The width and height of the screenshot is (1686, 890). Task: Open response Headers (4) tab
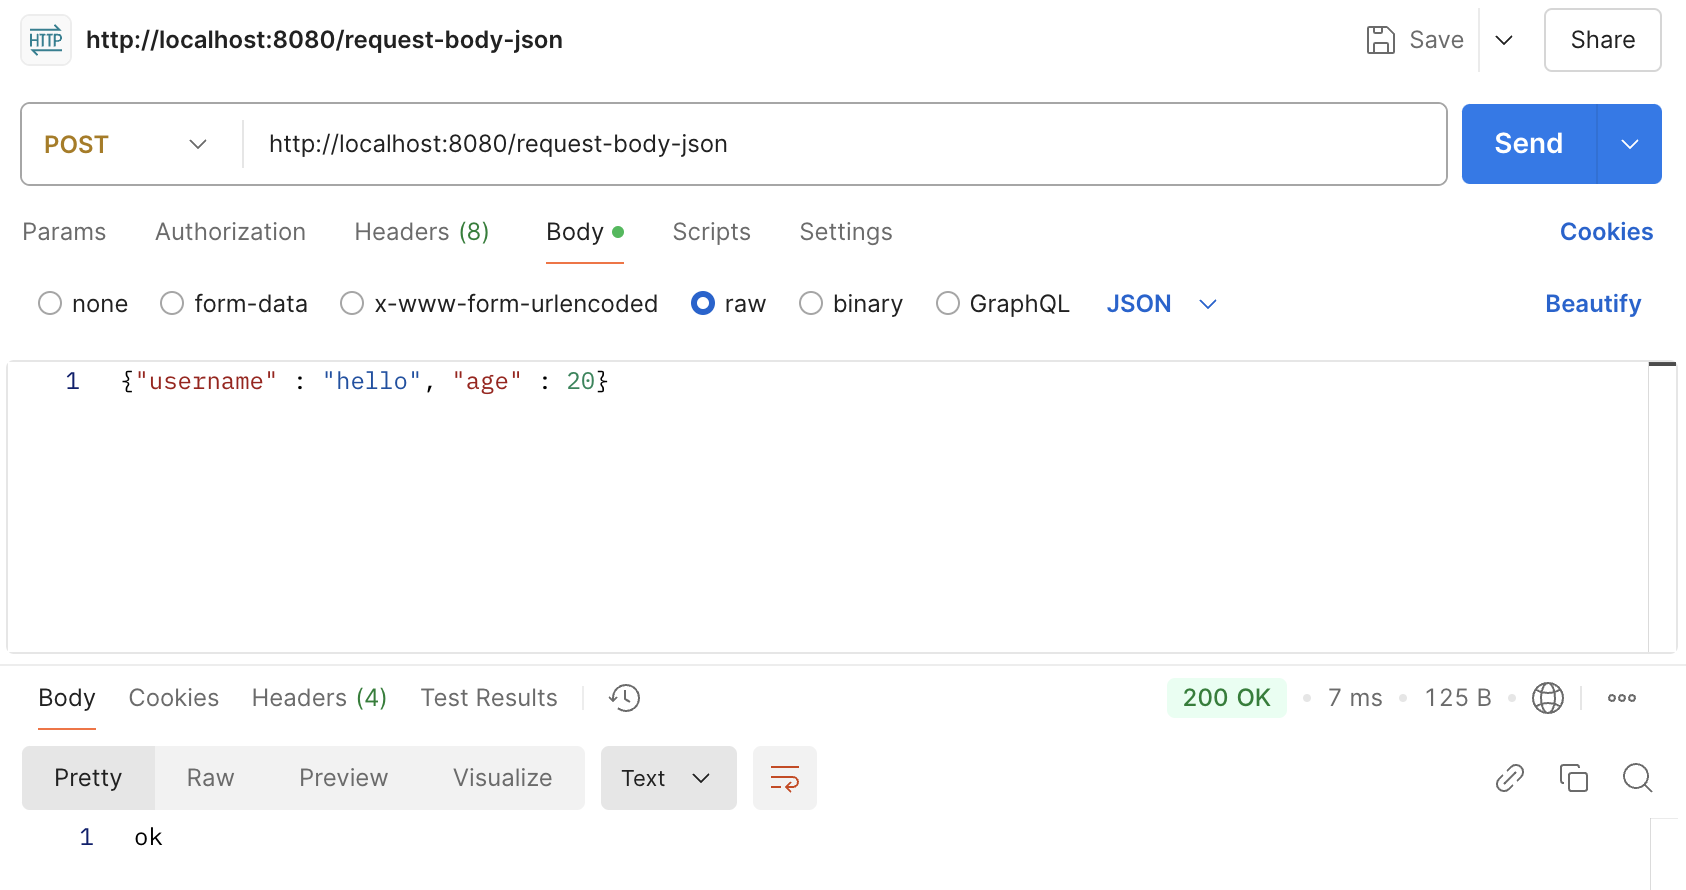pos(319,698)
